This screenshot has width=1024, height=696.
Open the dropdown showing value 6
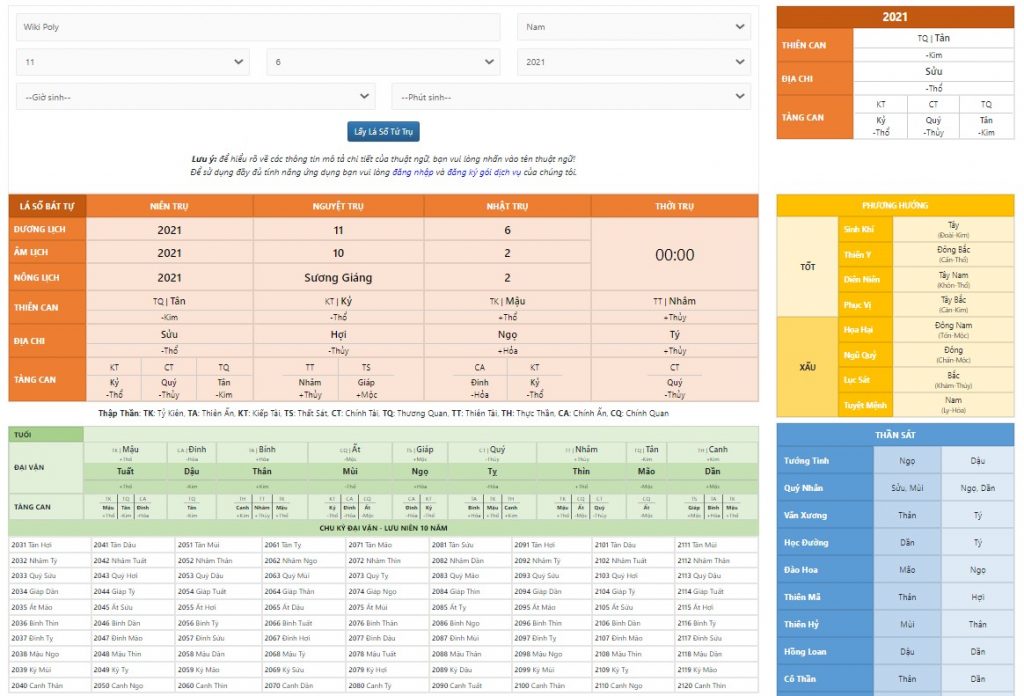coord(383,62)
